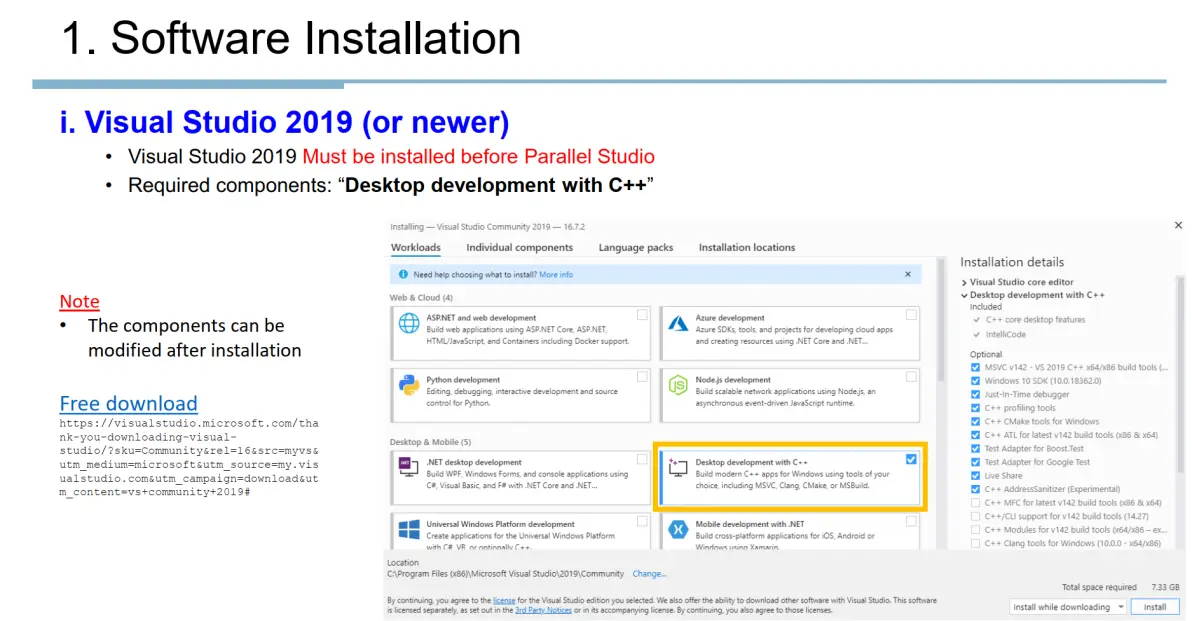Select the ASP.NET and web development workload icon
This screenshot has height=621, width=1192.
pyautogui.click(x=409, y=320)
